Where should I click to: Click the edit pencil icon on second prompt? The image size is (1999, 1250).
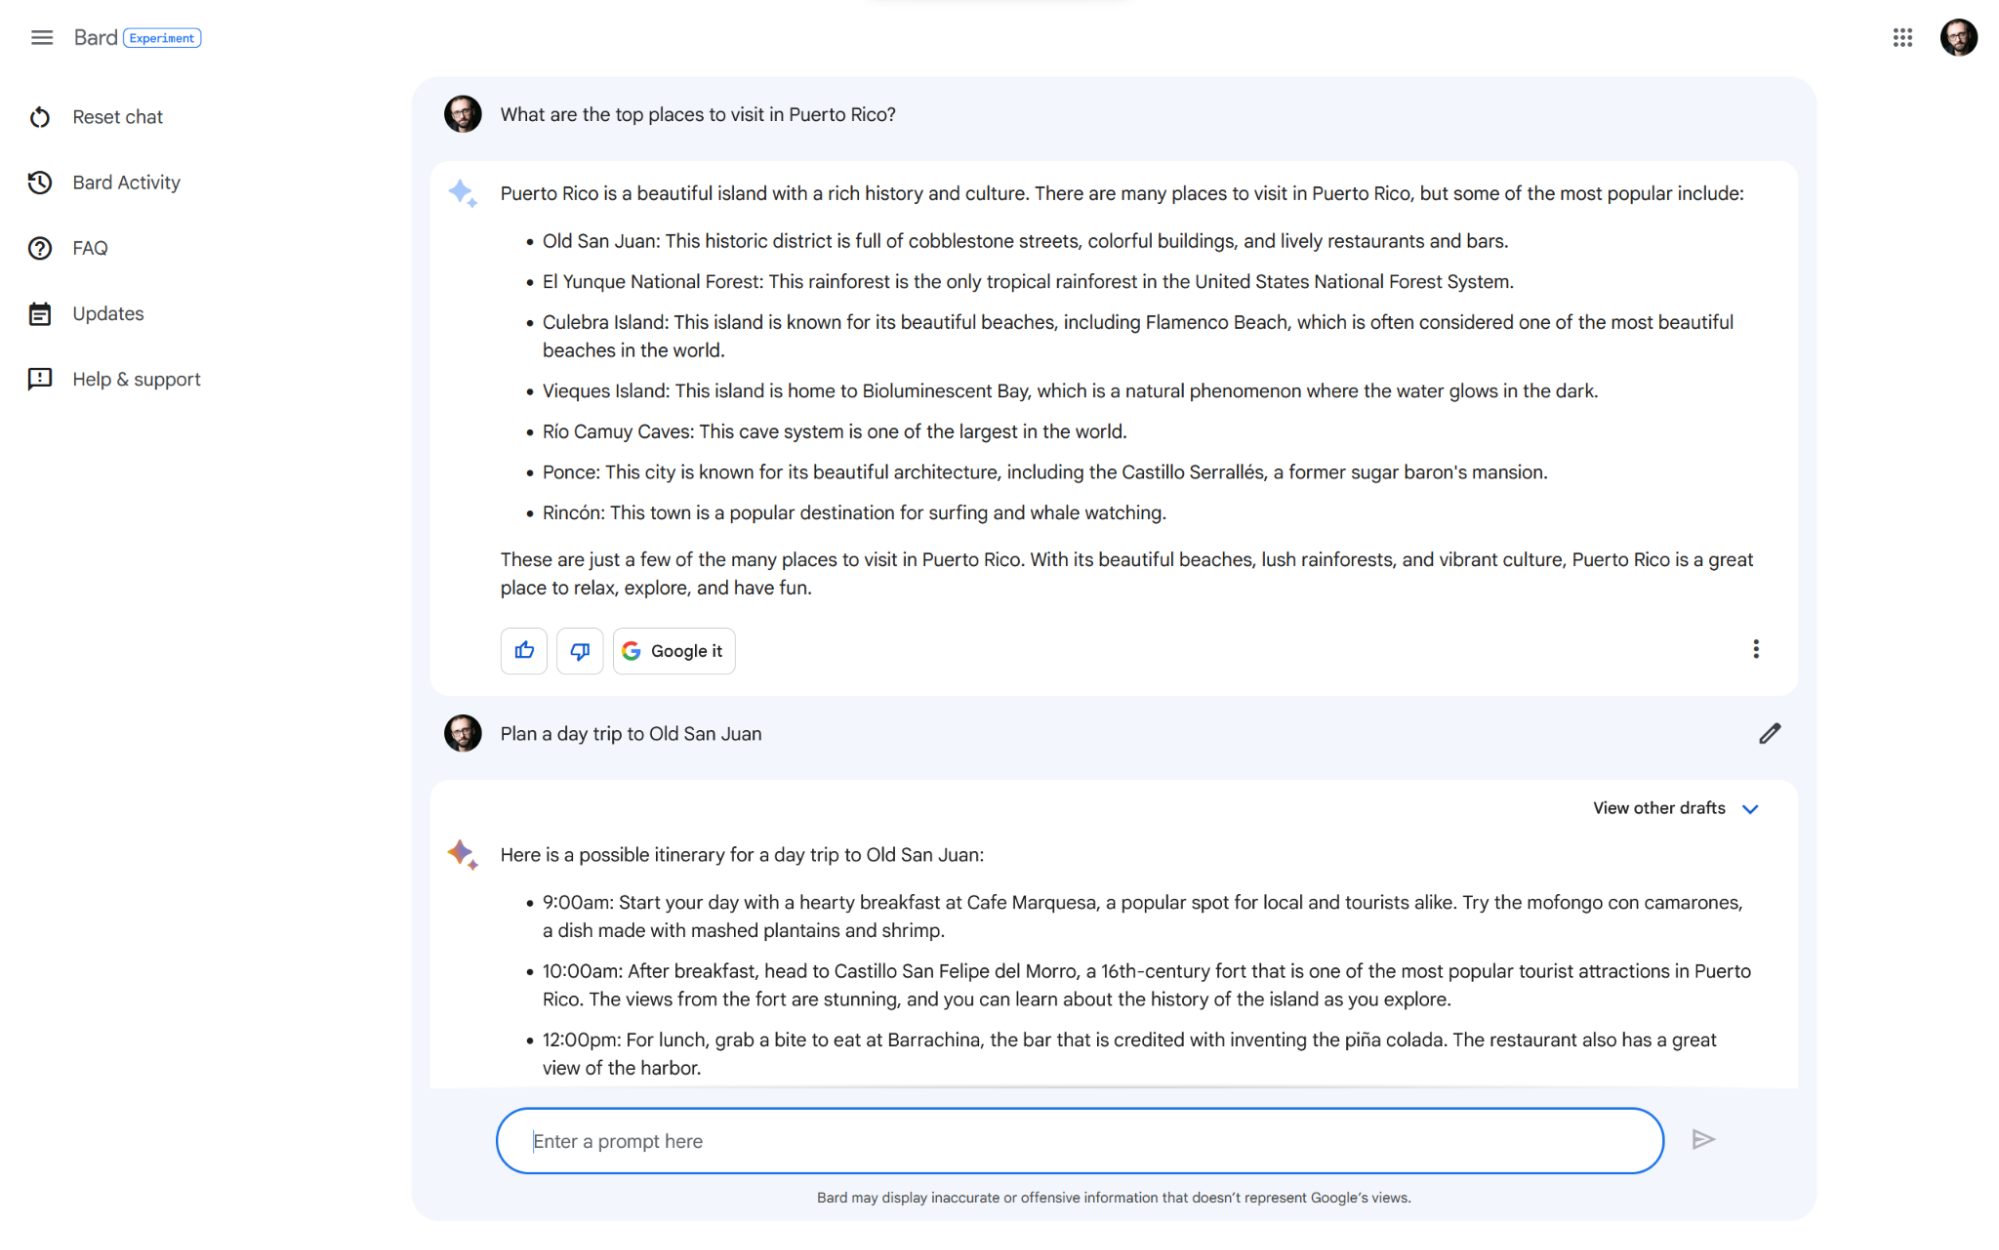[1770, 733]
